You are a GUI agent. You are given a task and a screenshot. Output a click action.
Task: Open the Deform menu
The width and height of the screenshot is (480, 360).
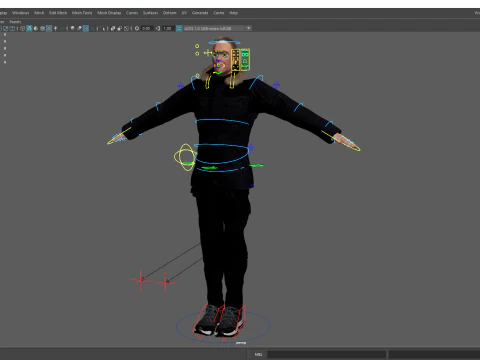[x=169, y=13]
